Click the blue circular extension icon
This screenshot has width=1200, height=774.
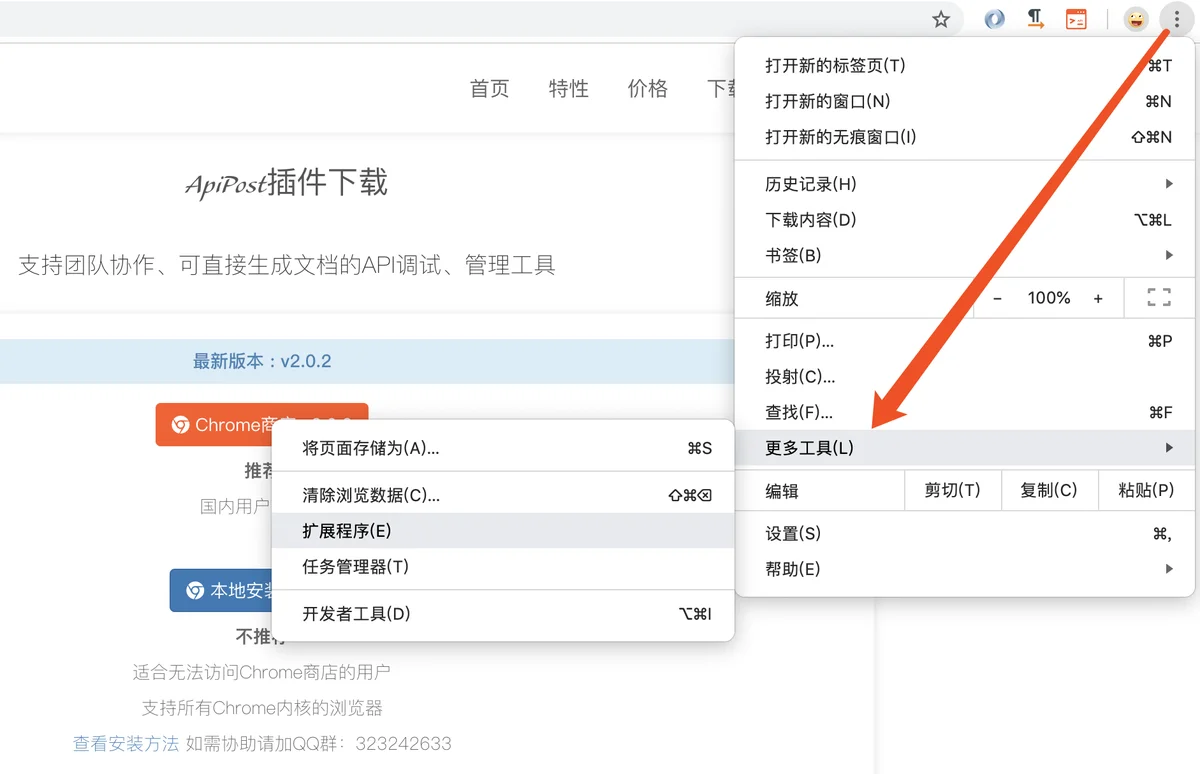(994, 19)
